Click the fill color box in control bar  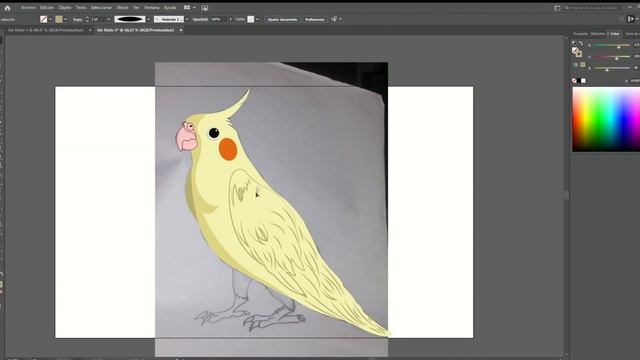pyautogui.click(x=44, y=19)
